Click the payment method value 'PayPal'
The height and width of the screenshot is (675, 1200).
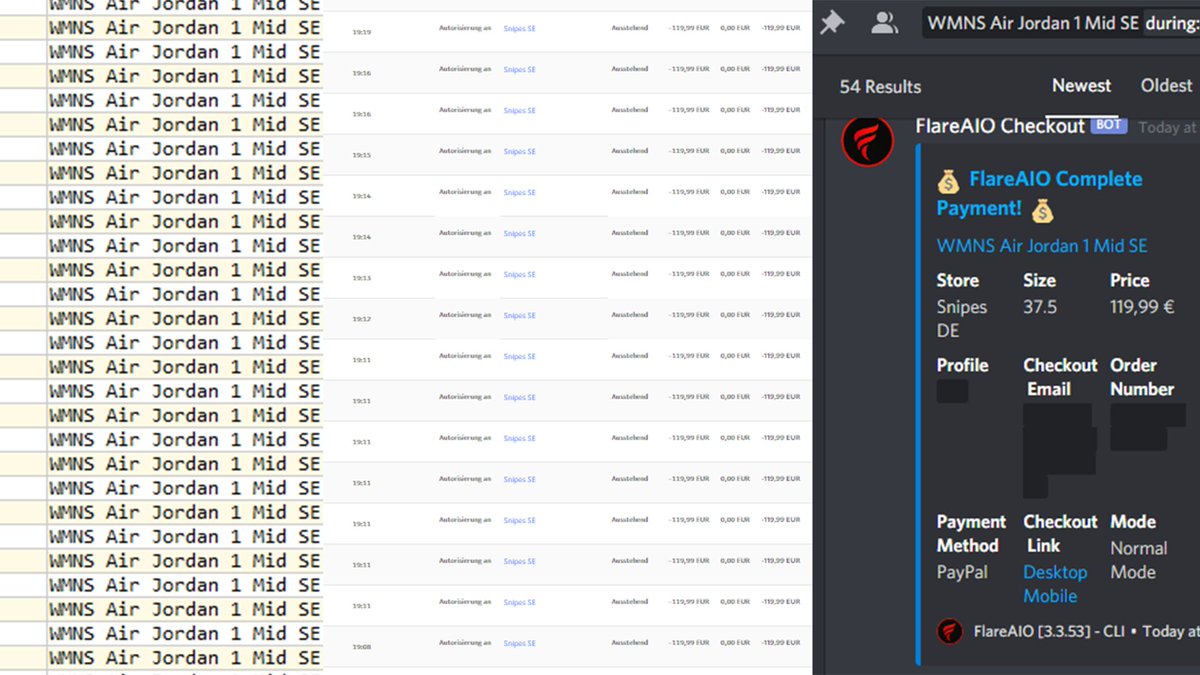[962, 572]
